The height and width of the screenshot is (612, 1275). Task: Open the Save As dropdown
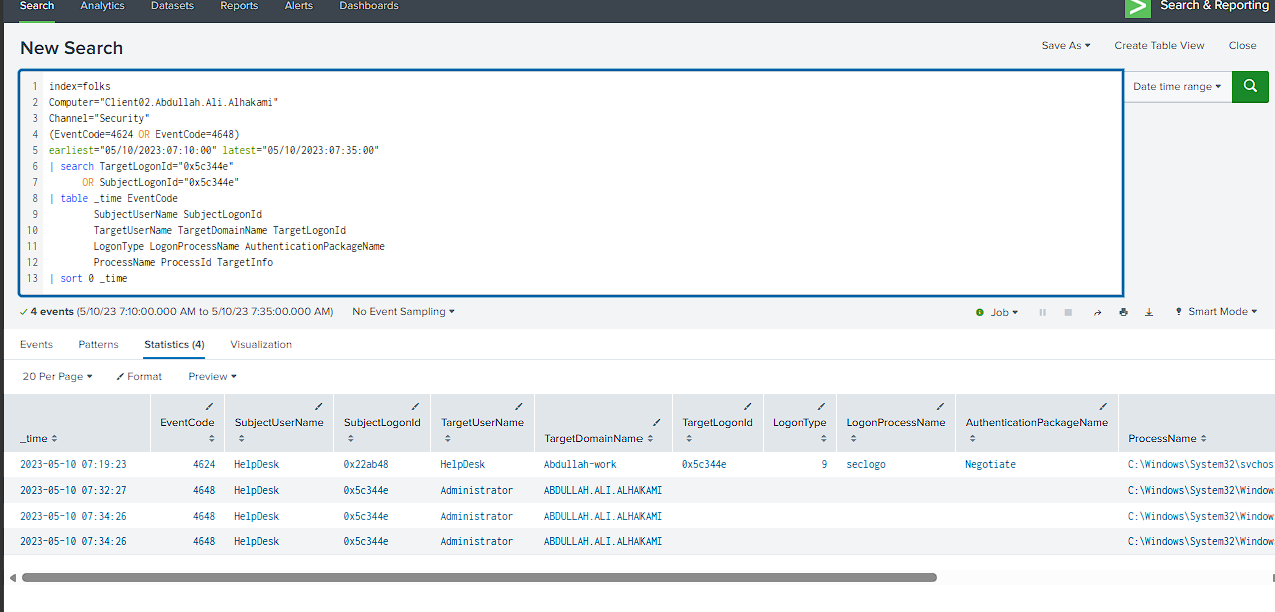1066,46
